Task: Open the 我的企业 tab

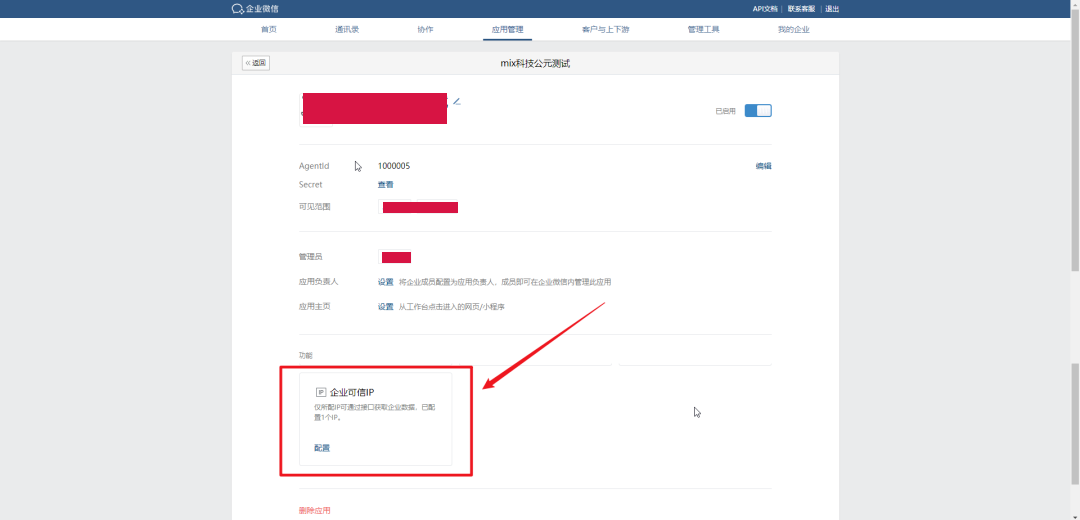Action: click(793, 30)
